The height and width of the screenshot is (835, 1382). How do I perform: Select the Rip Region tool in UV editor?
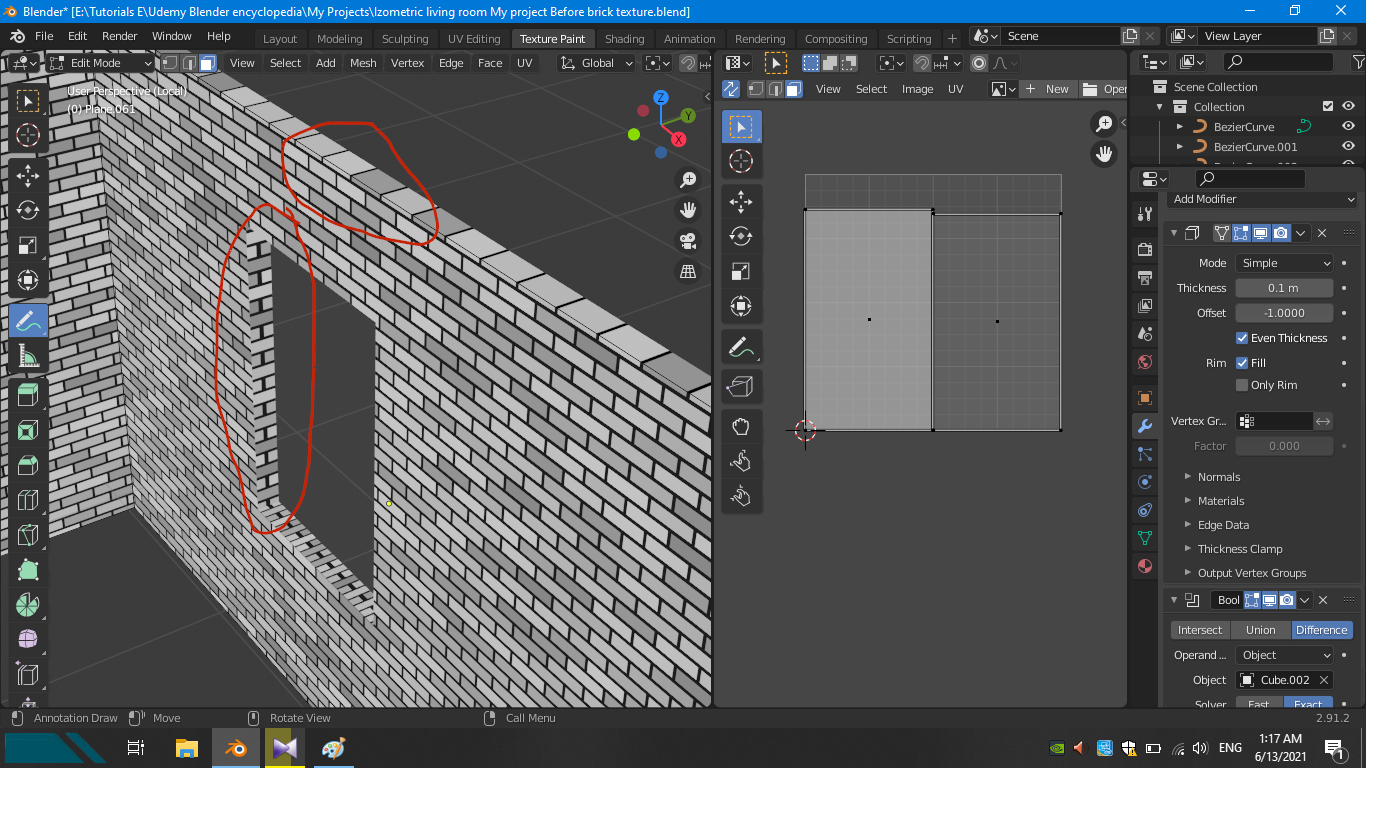coord(741,387)
